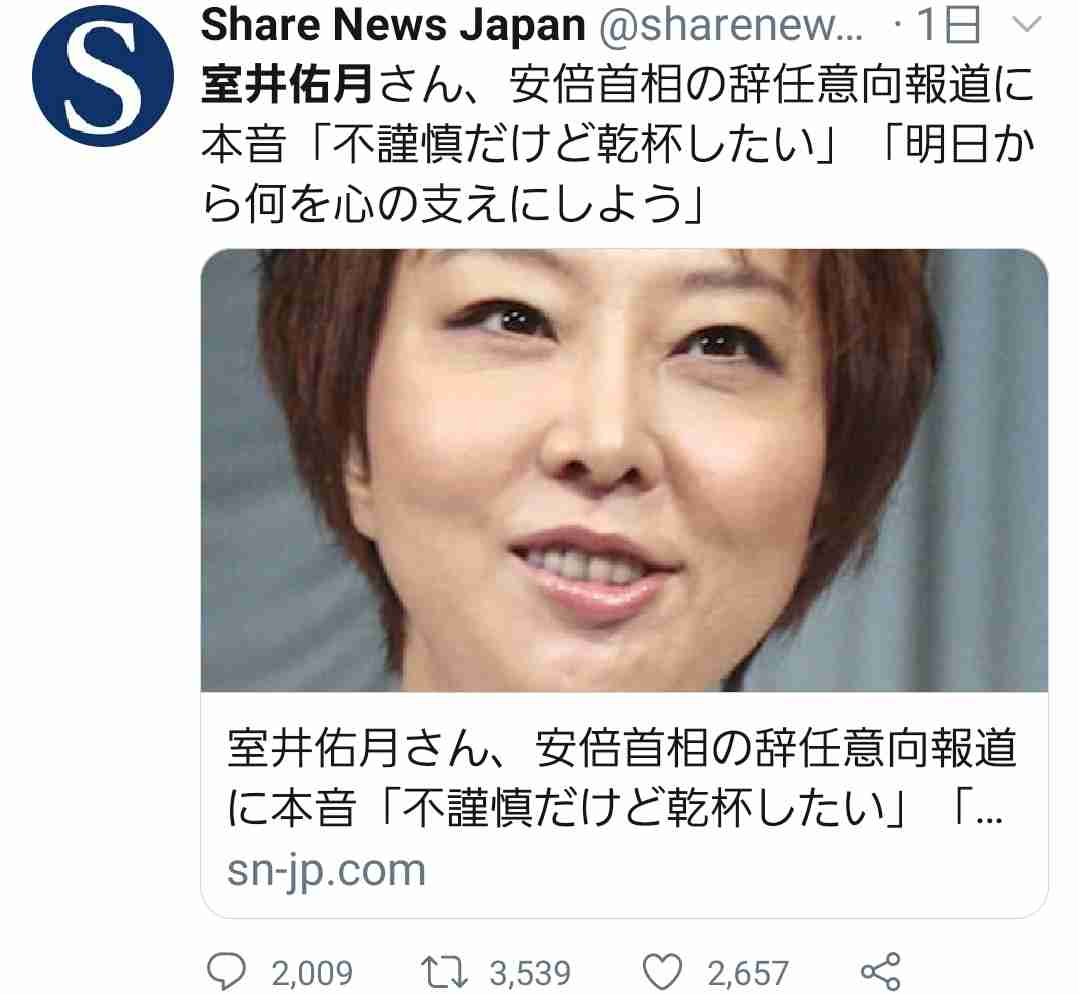
Task: Open the share icon for this tweet
Action: click(880, 972)
